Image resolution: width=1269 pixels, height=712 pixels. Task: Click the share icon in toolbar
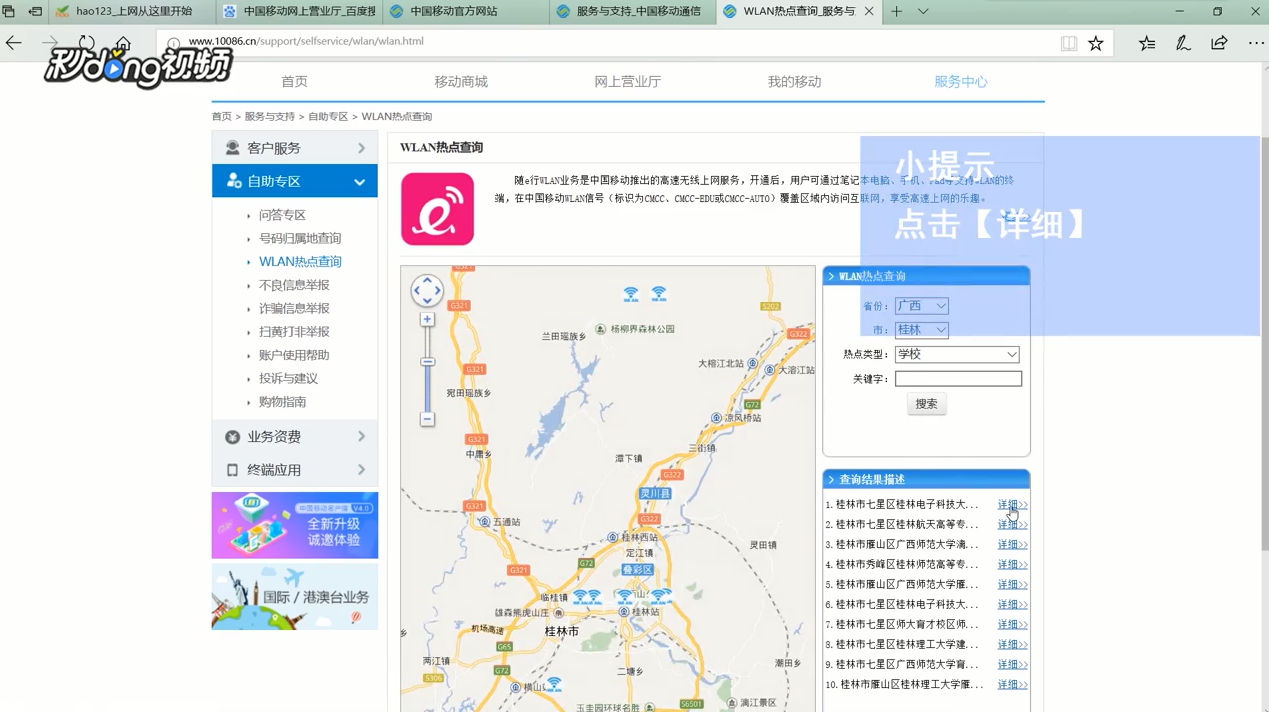pyautogui.click(x=1219, y=43)
